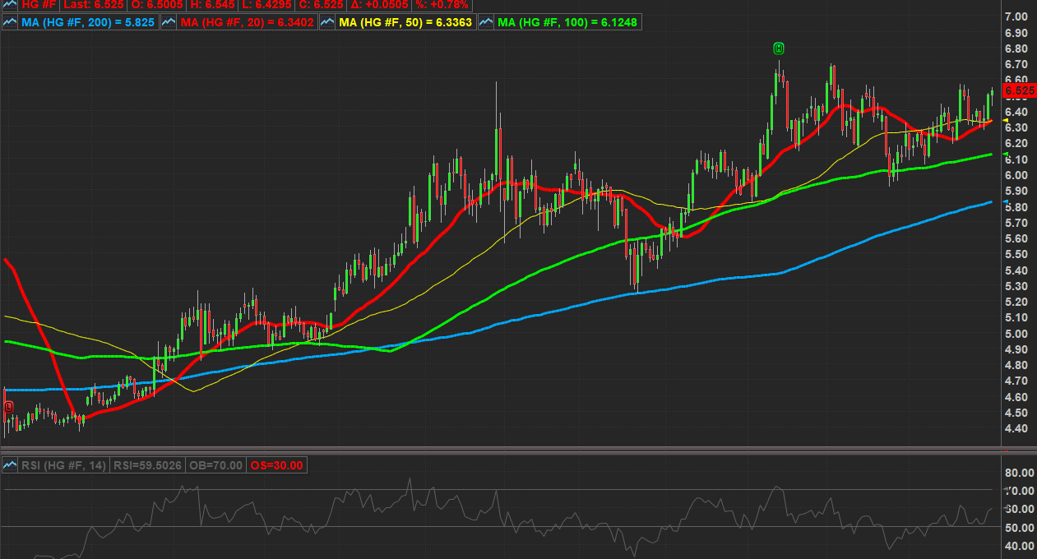Viewport: 1037px width, 559px height.
Task: Click the green H high marker on the chart
Action: coord(779,48)
